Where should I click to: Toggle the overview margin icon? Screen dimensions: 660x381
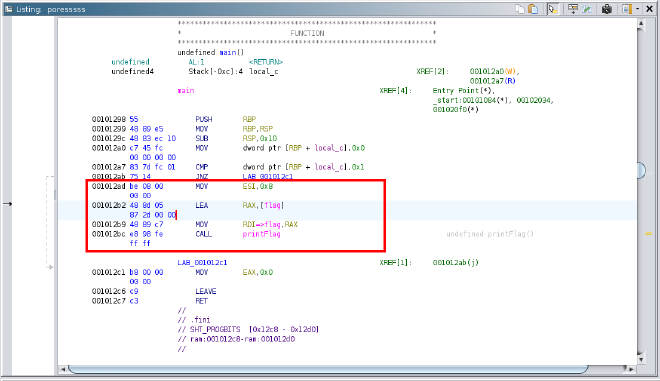[627, 9]
